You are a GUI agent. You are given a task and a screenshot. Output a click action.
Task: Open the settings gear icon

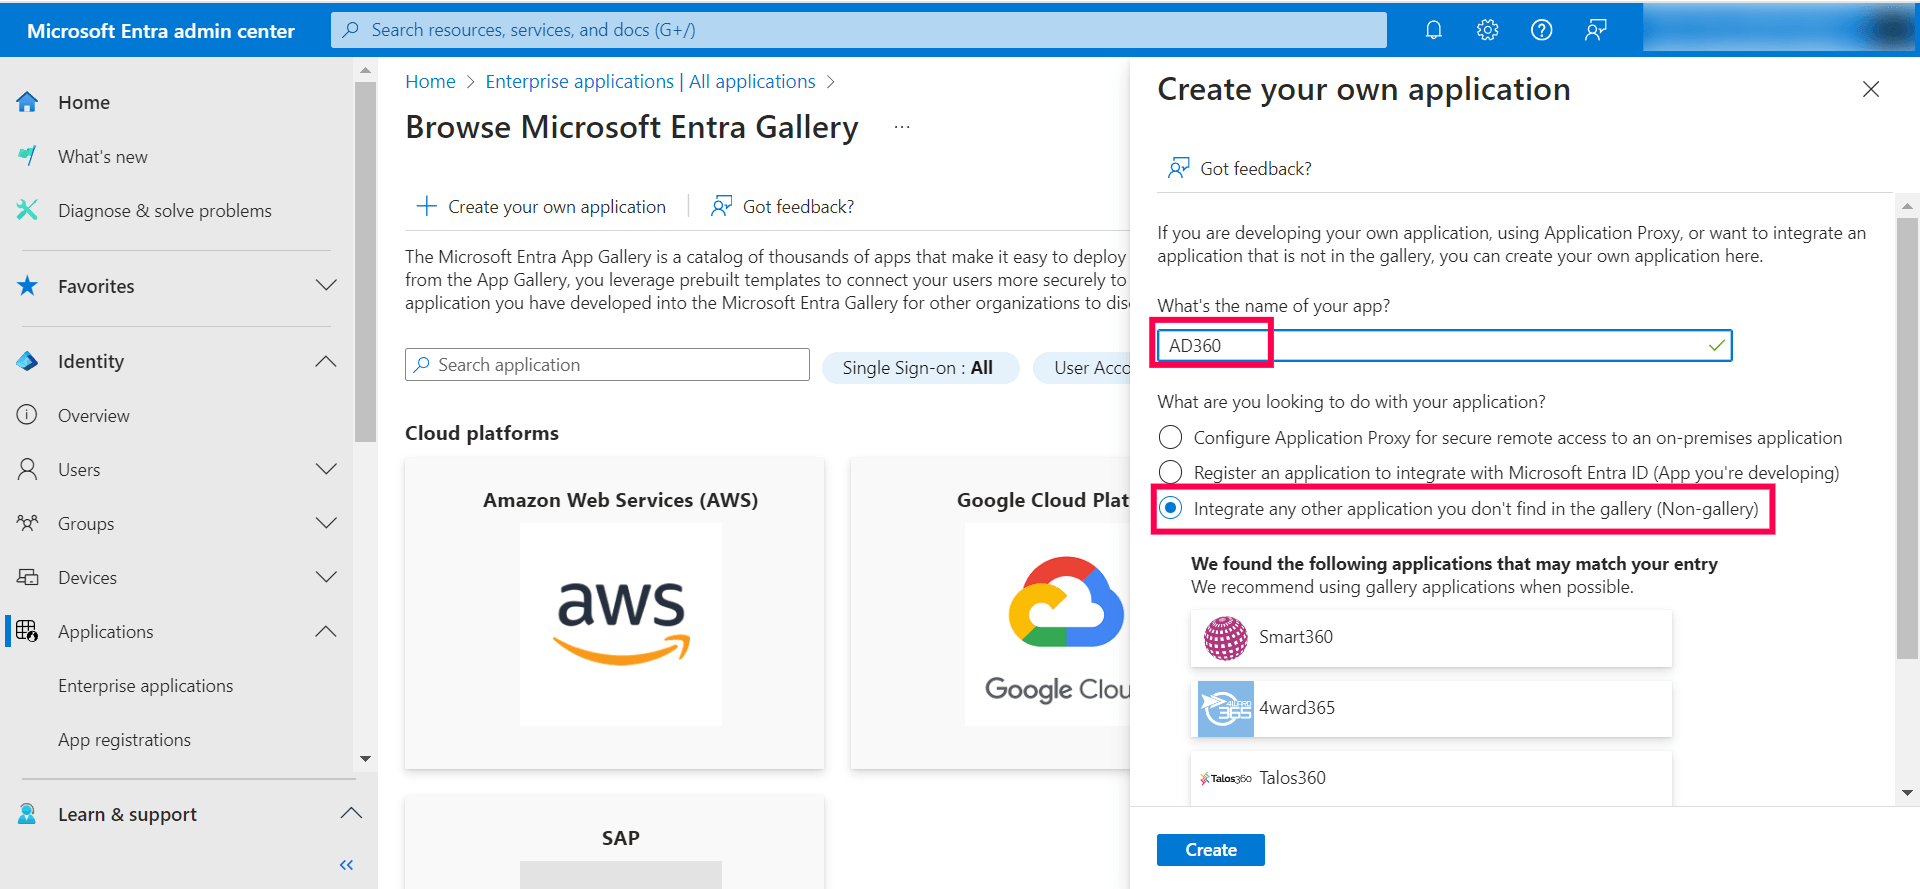pyautogui.click(x=1487, y=30)
